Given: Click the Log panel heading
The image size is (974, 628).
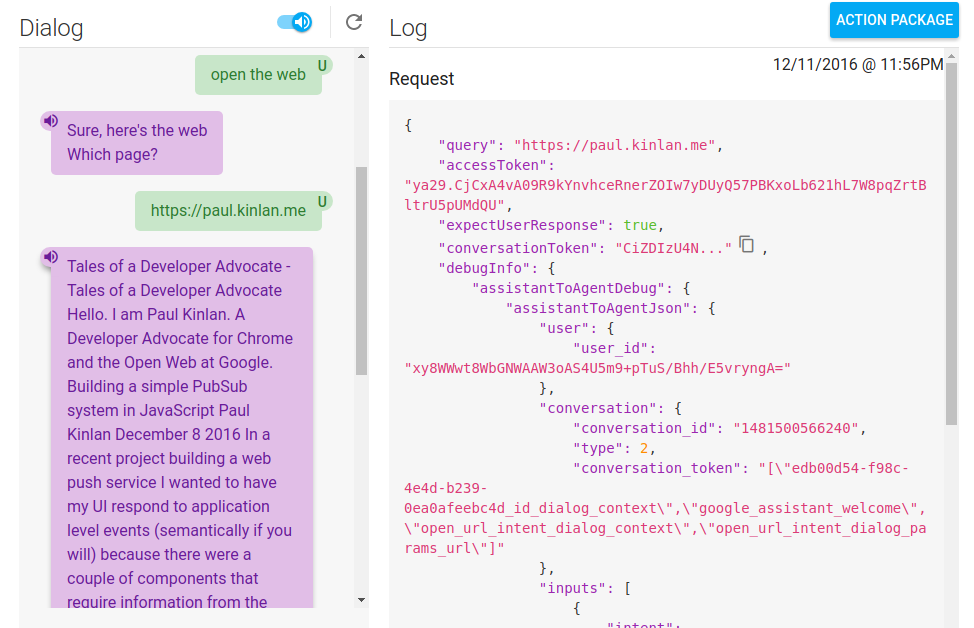Looking at the screenshot, I should (408, 28).
